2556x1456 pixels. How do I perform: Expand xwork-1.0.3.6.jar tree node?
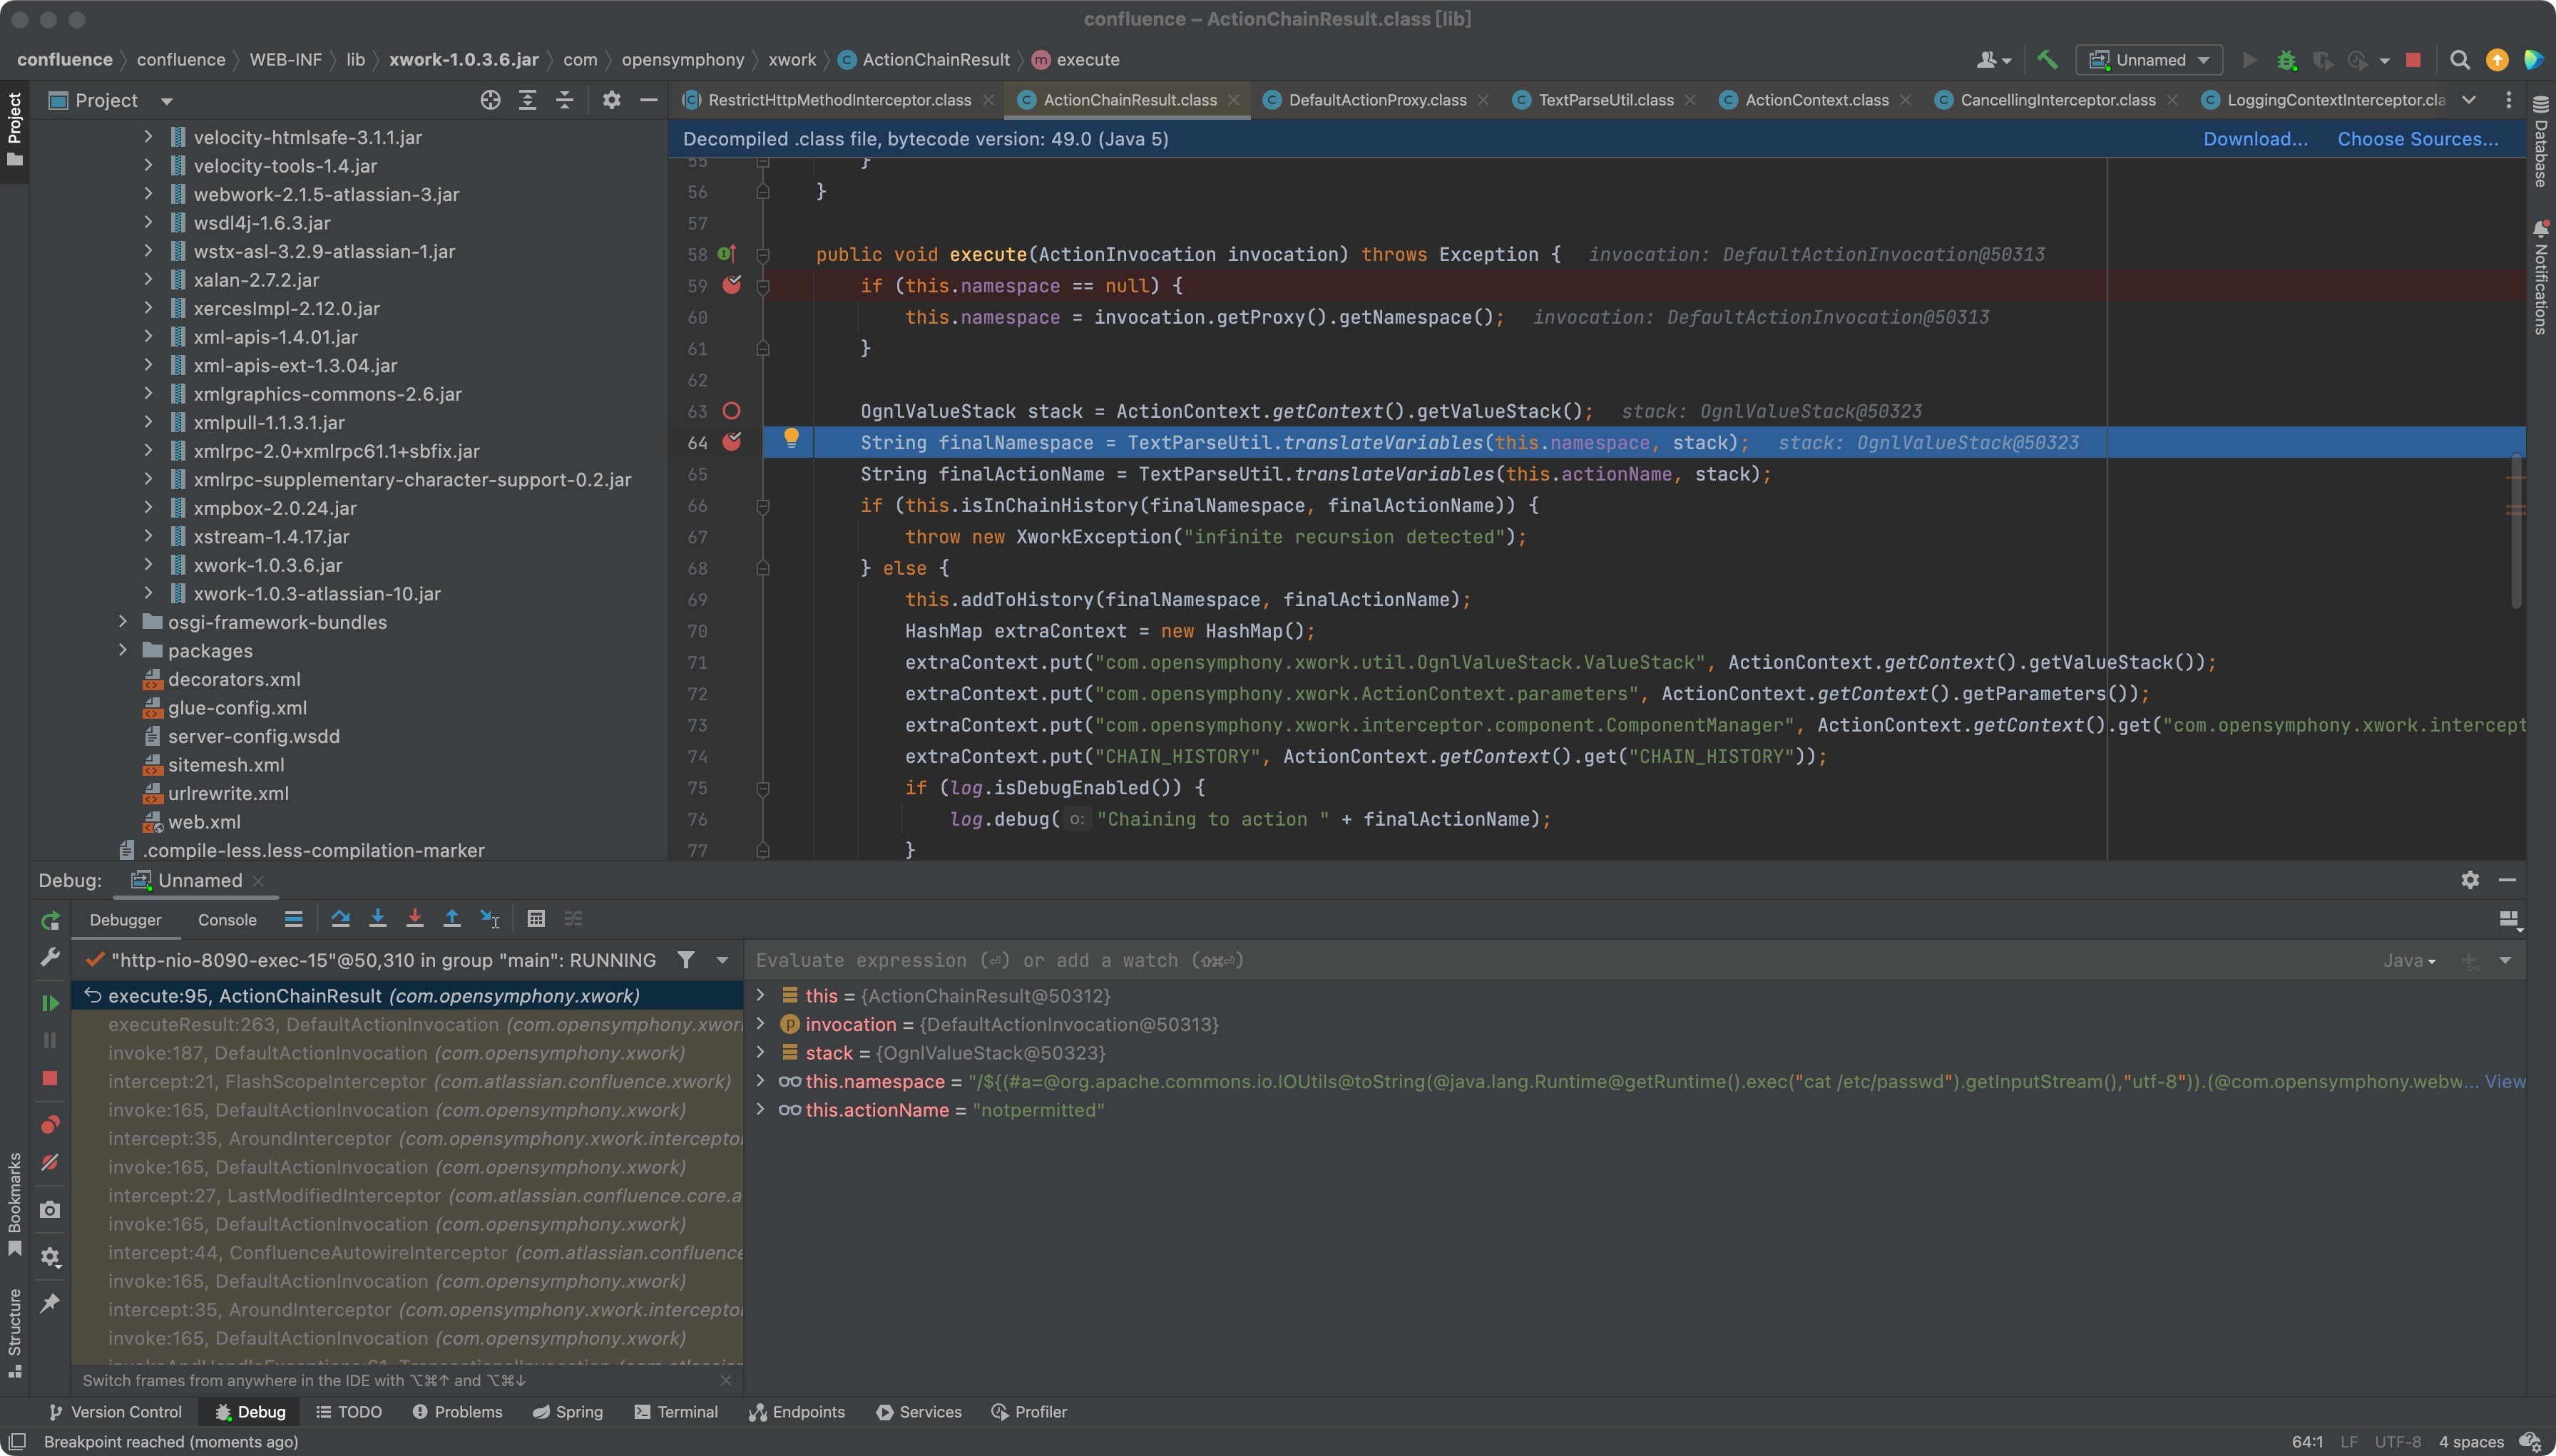pos(148,565)
